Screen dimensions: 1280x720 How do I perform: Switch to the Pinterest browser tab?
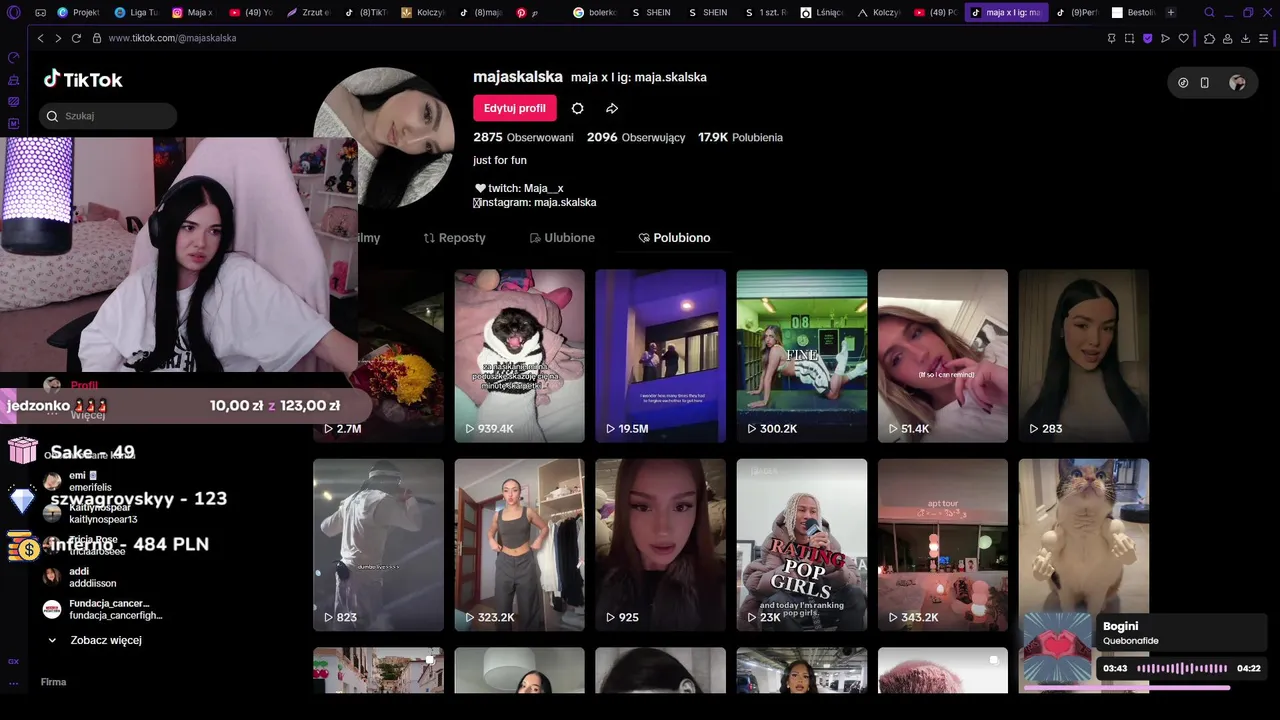pos(538,13)
